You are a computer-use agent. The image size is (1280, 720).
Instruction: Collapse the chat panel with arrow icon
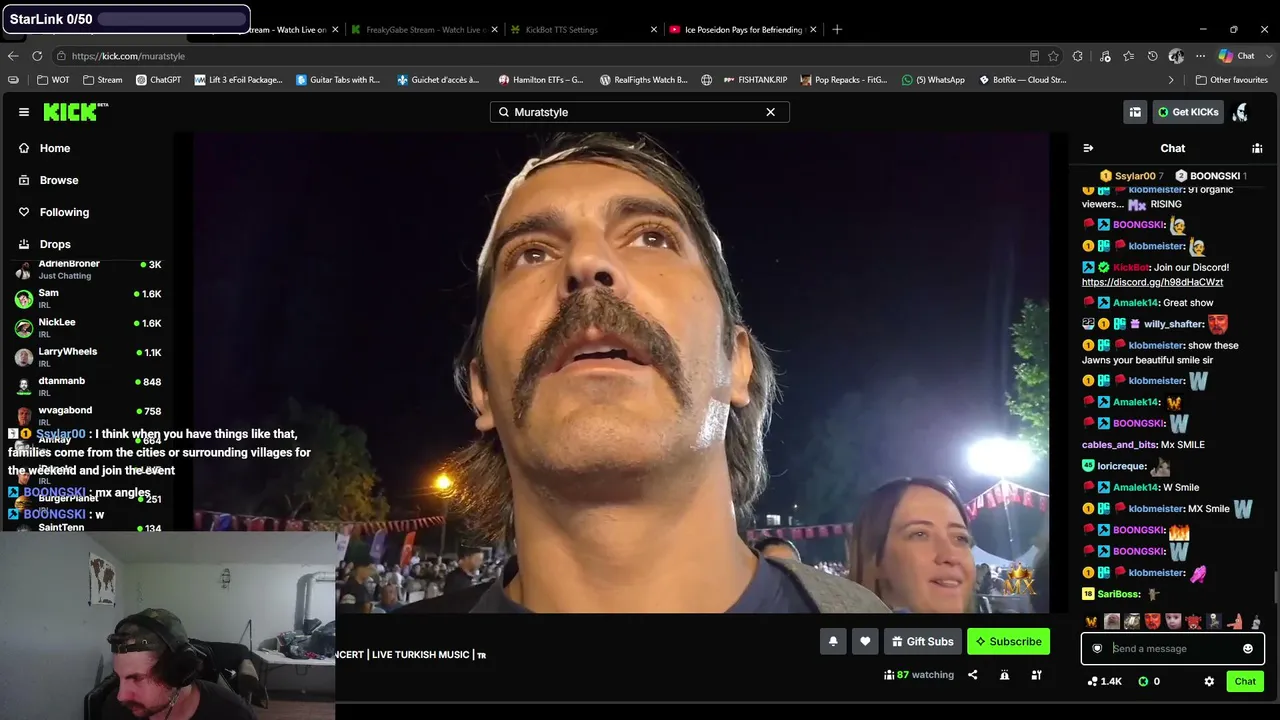(x=1088, y=148)
